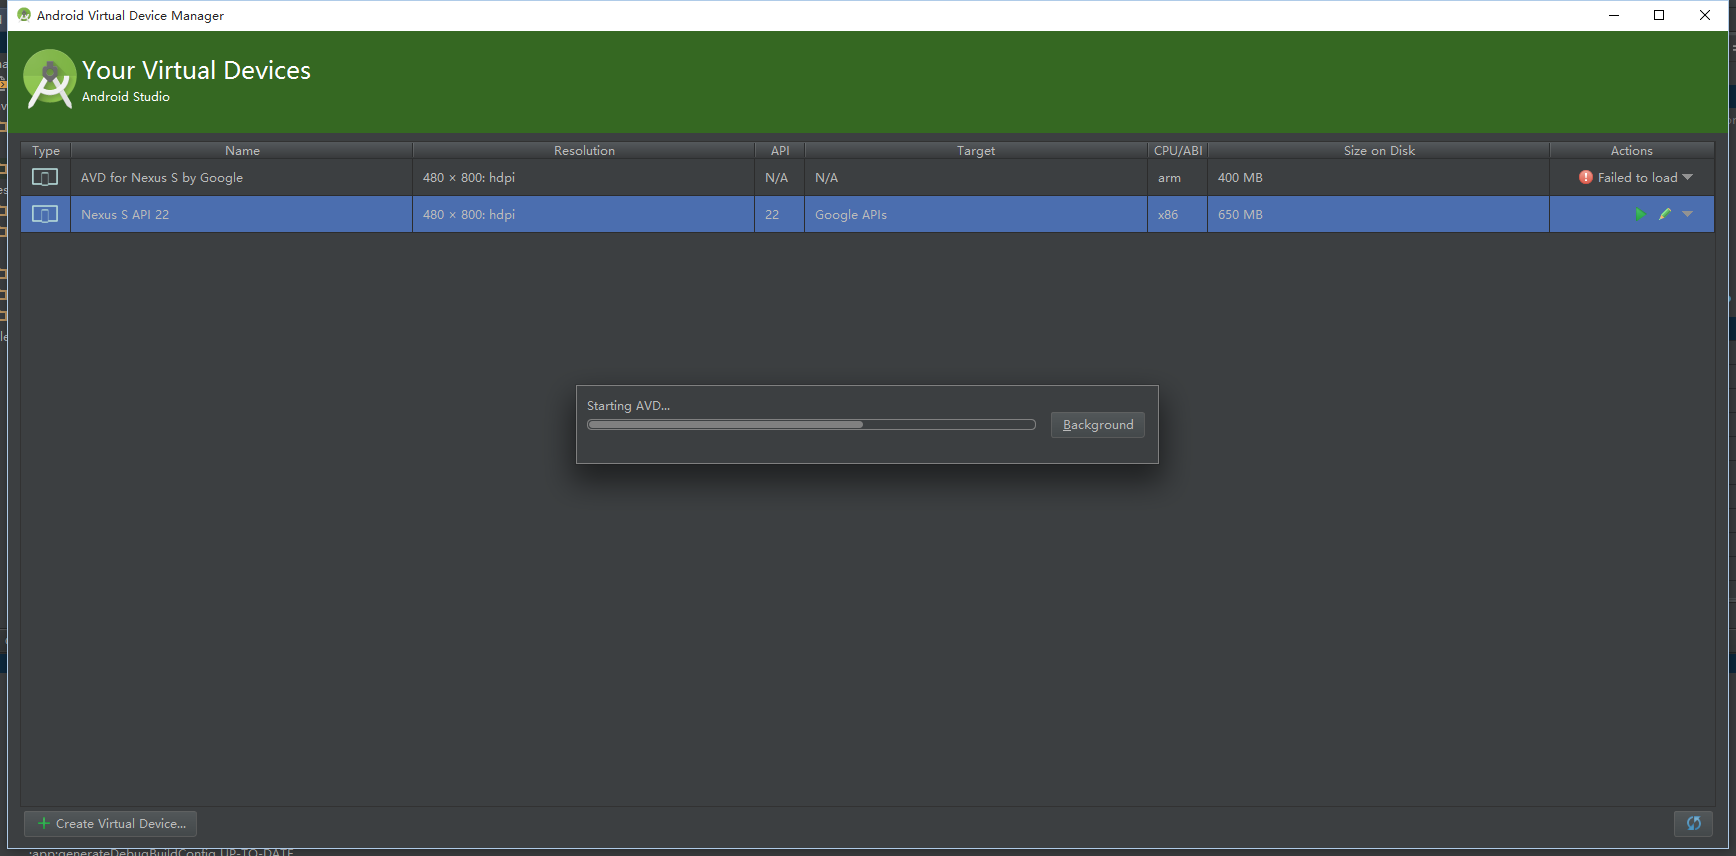Select device type icon of AVD for Nexus S
This screenshot has width=1736, height=856.
(x=45, y=177)
